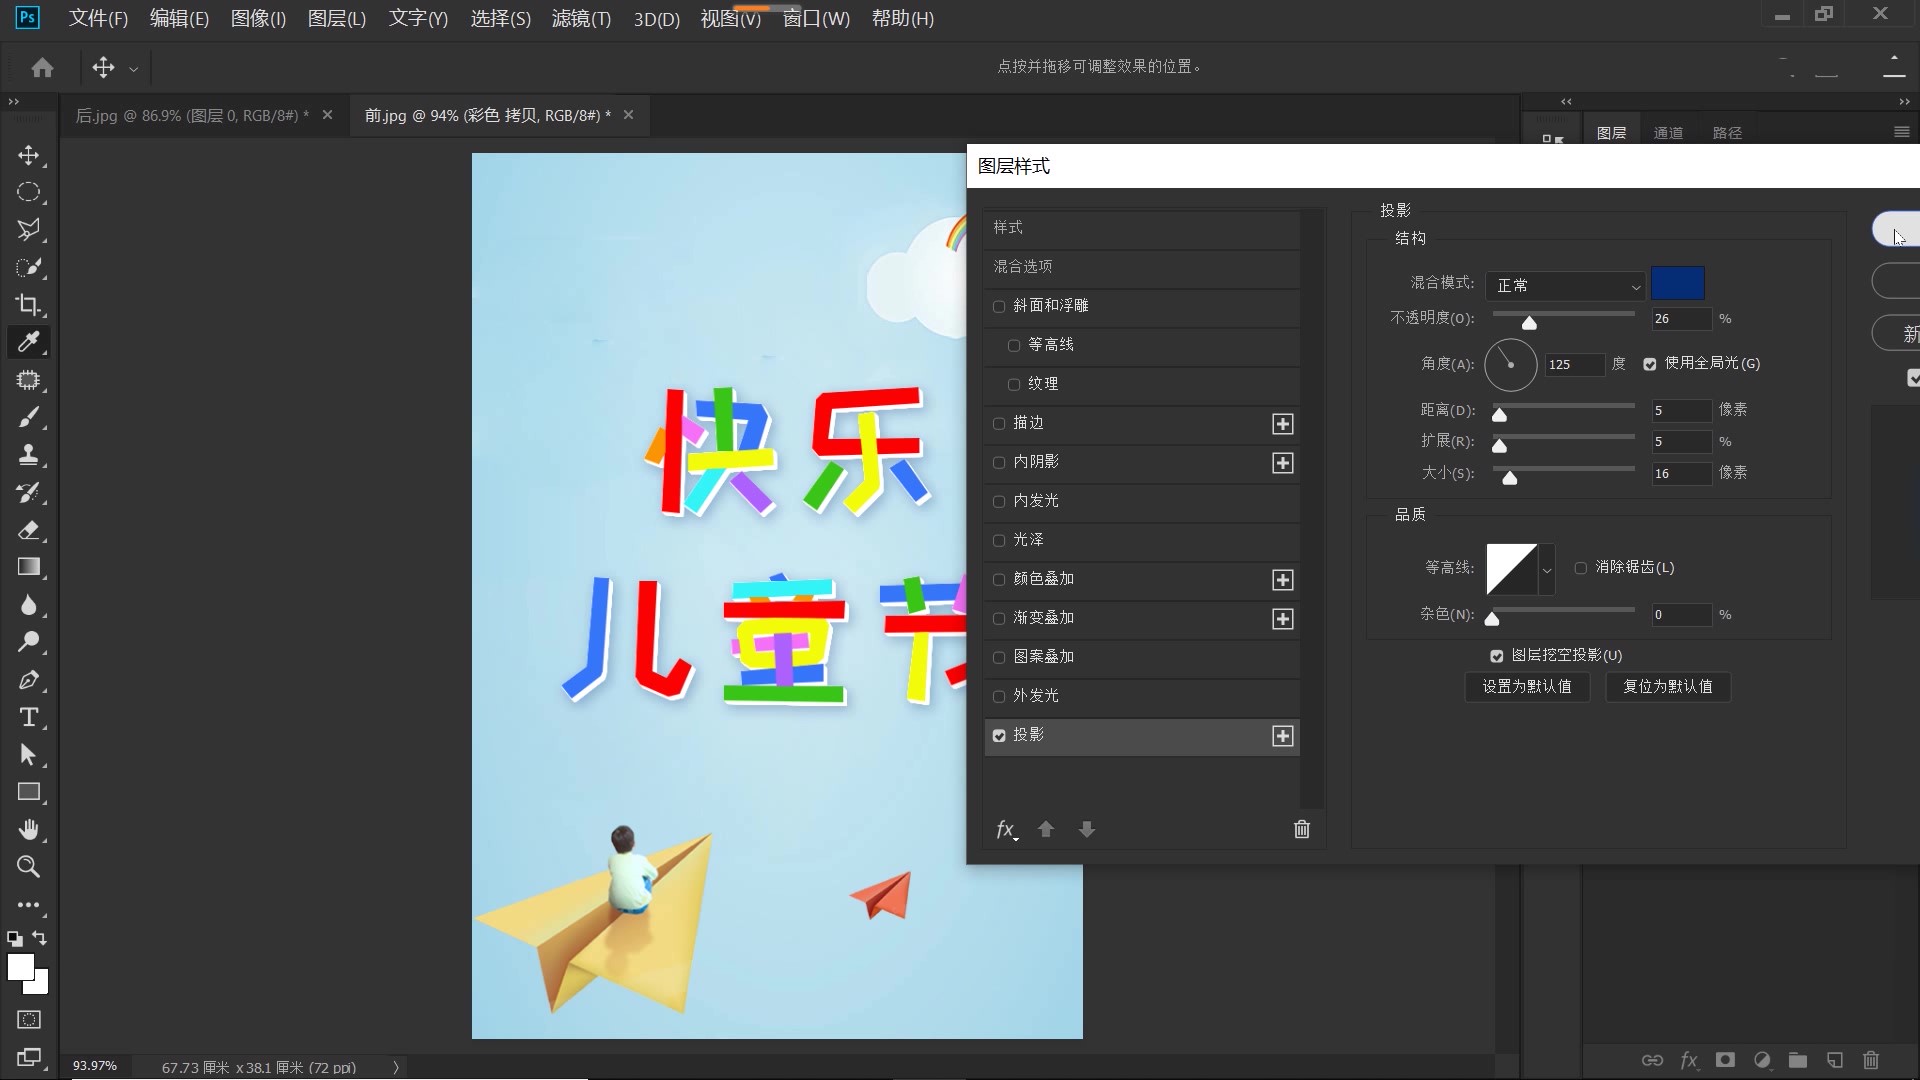The height and width of the screenshot is (1080, 1920).
Task: Select the History Brush tool
Action: click(28, 492)
